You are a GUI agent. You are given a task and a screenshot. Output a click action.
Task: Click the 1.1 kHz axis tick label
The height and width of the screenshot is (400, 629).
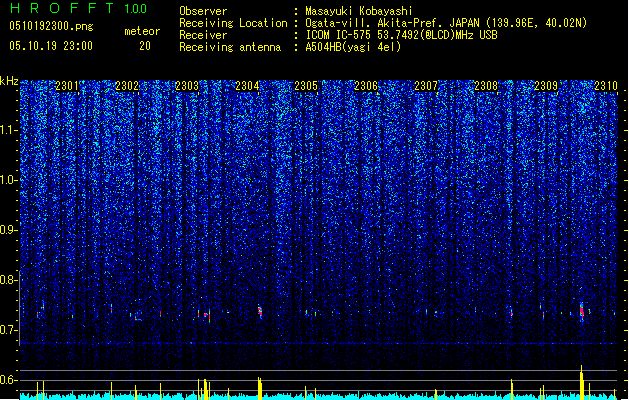(x=9, y=131)
